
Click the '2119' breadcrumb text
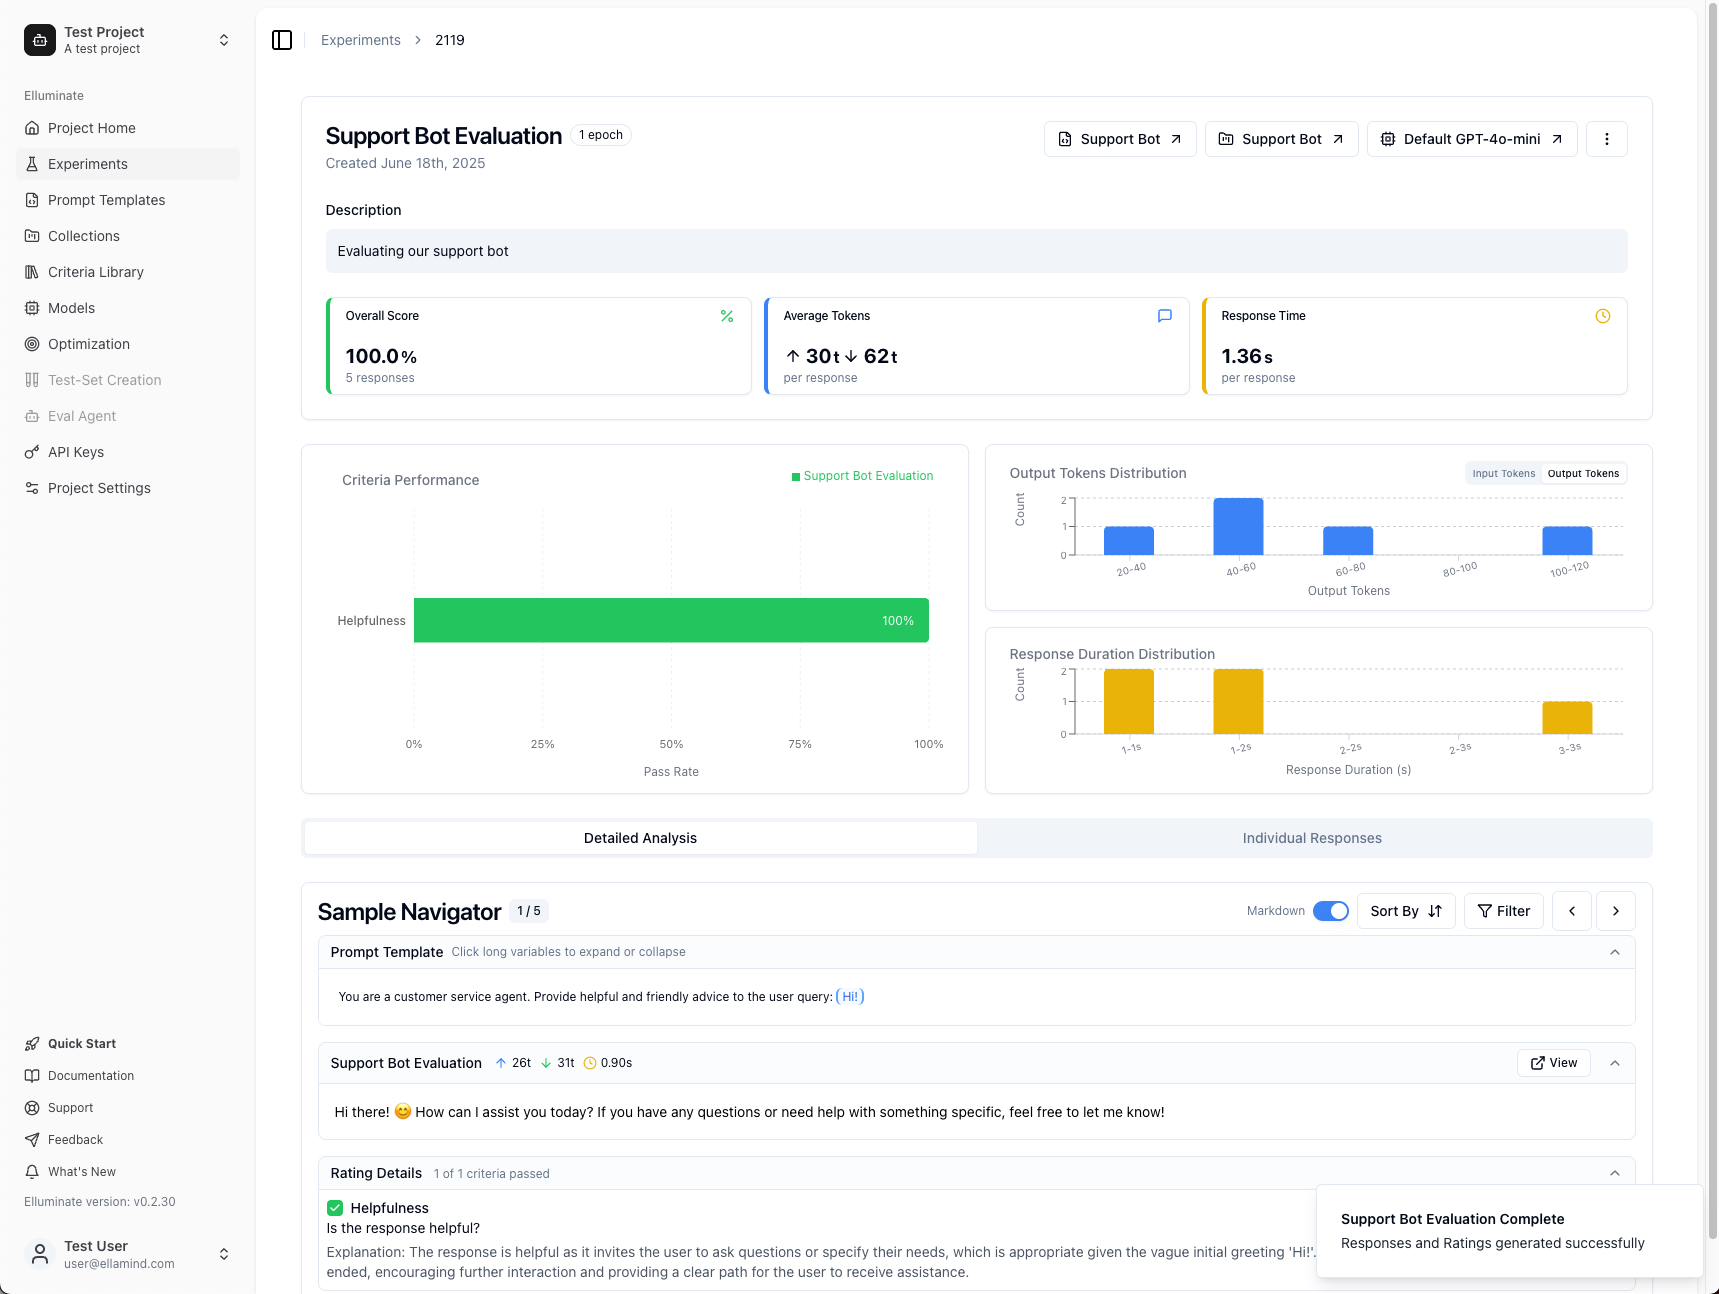(450, 40)
